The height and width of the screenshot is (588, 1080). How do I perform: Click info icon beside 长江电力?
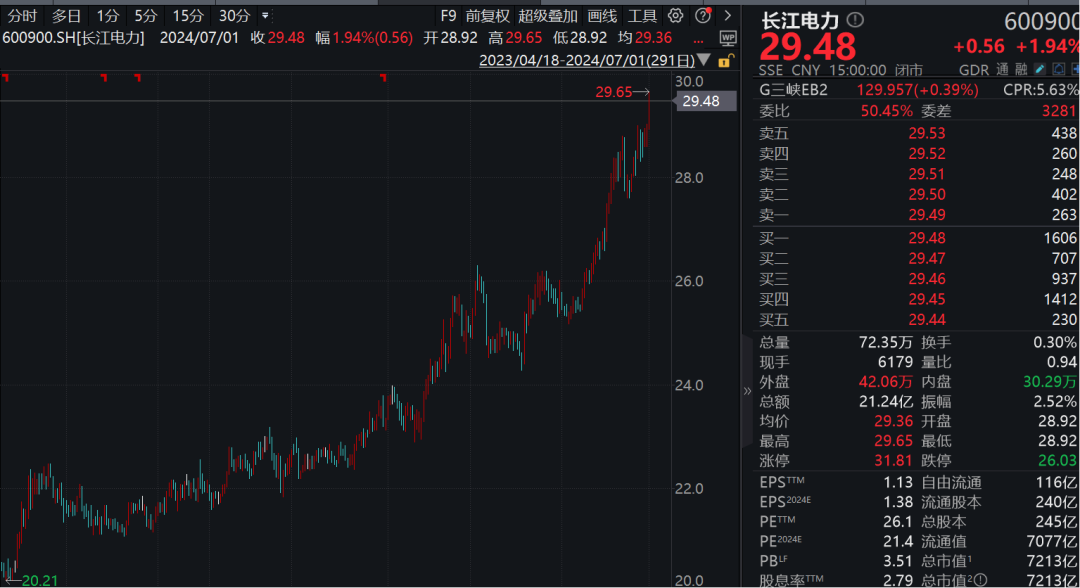(855, 20)
